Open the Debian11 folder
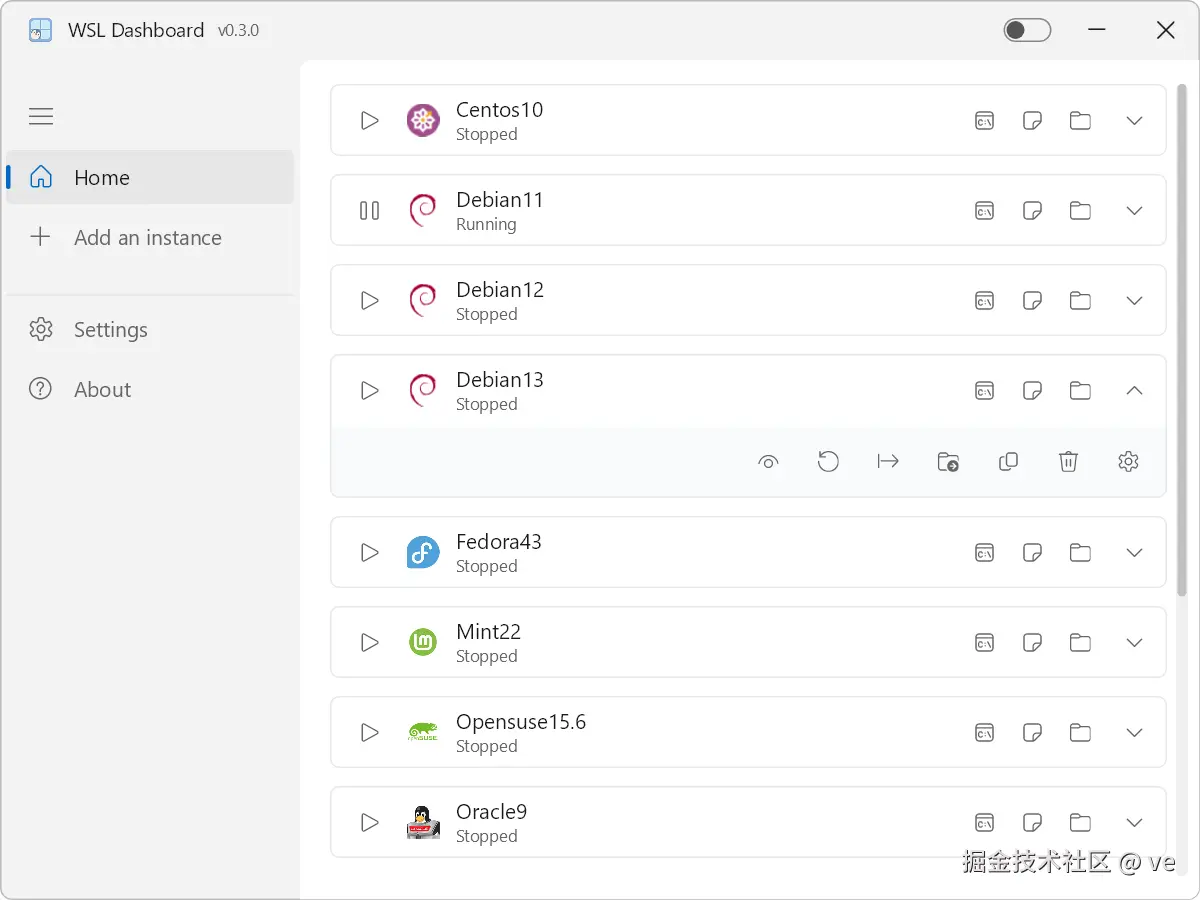Image resolution: width=1200 pixels, height=900 pixels. coord(1080,211)
